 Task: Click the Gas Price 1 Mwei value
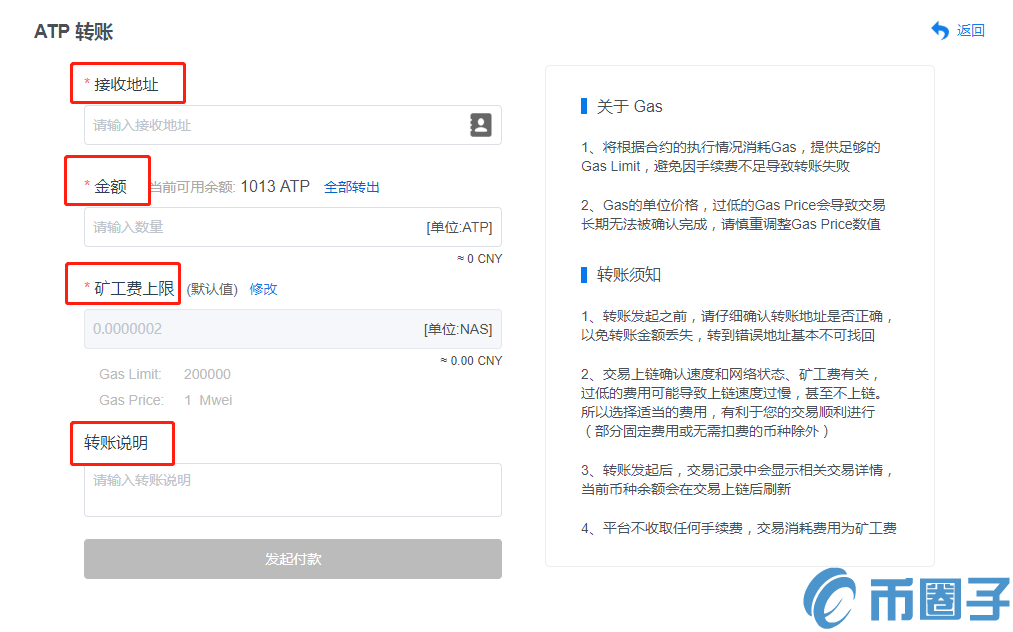(207, 400)
